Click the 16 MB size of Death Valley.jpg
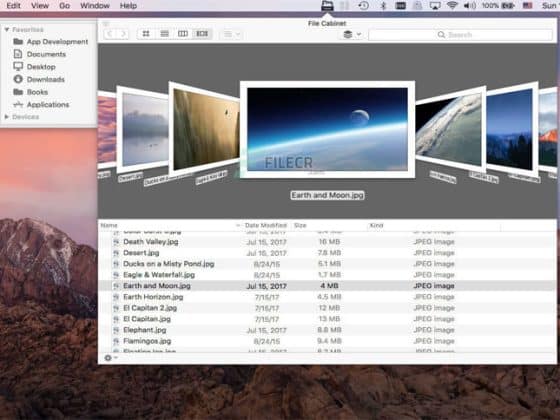Screen dimensions: 560x420 click(x=329, y=242)
